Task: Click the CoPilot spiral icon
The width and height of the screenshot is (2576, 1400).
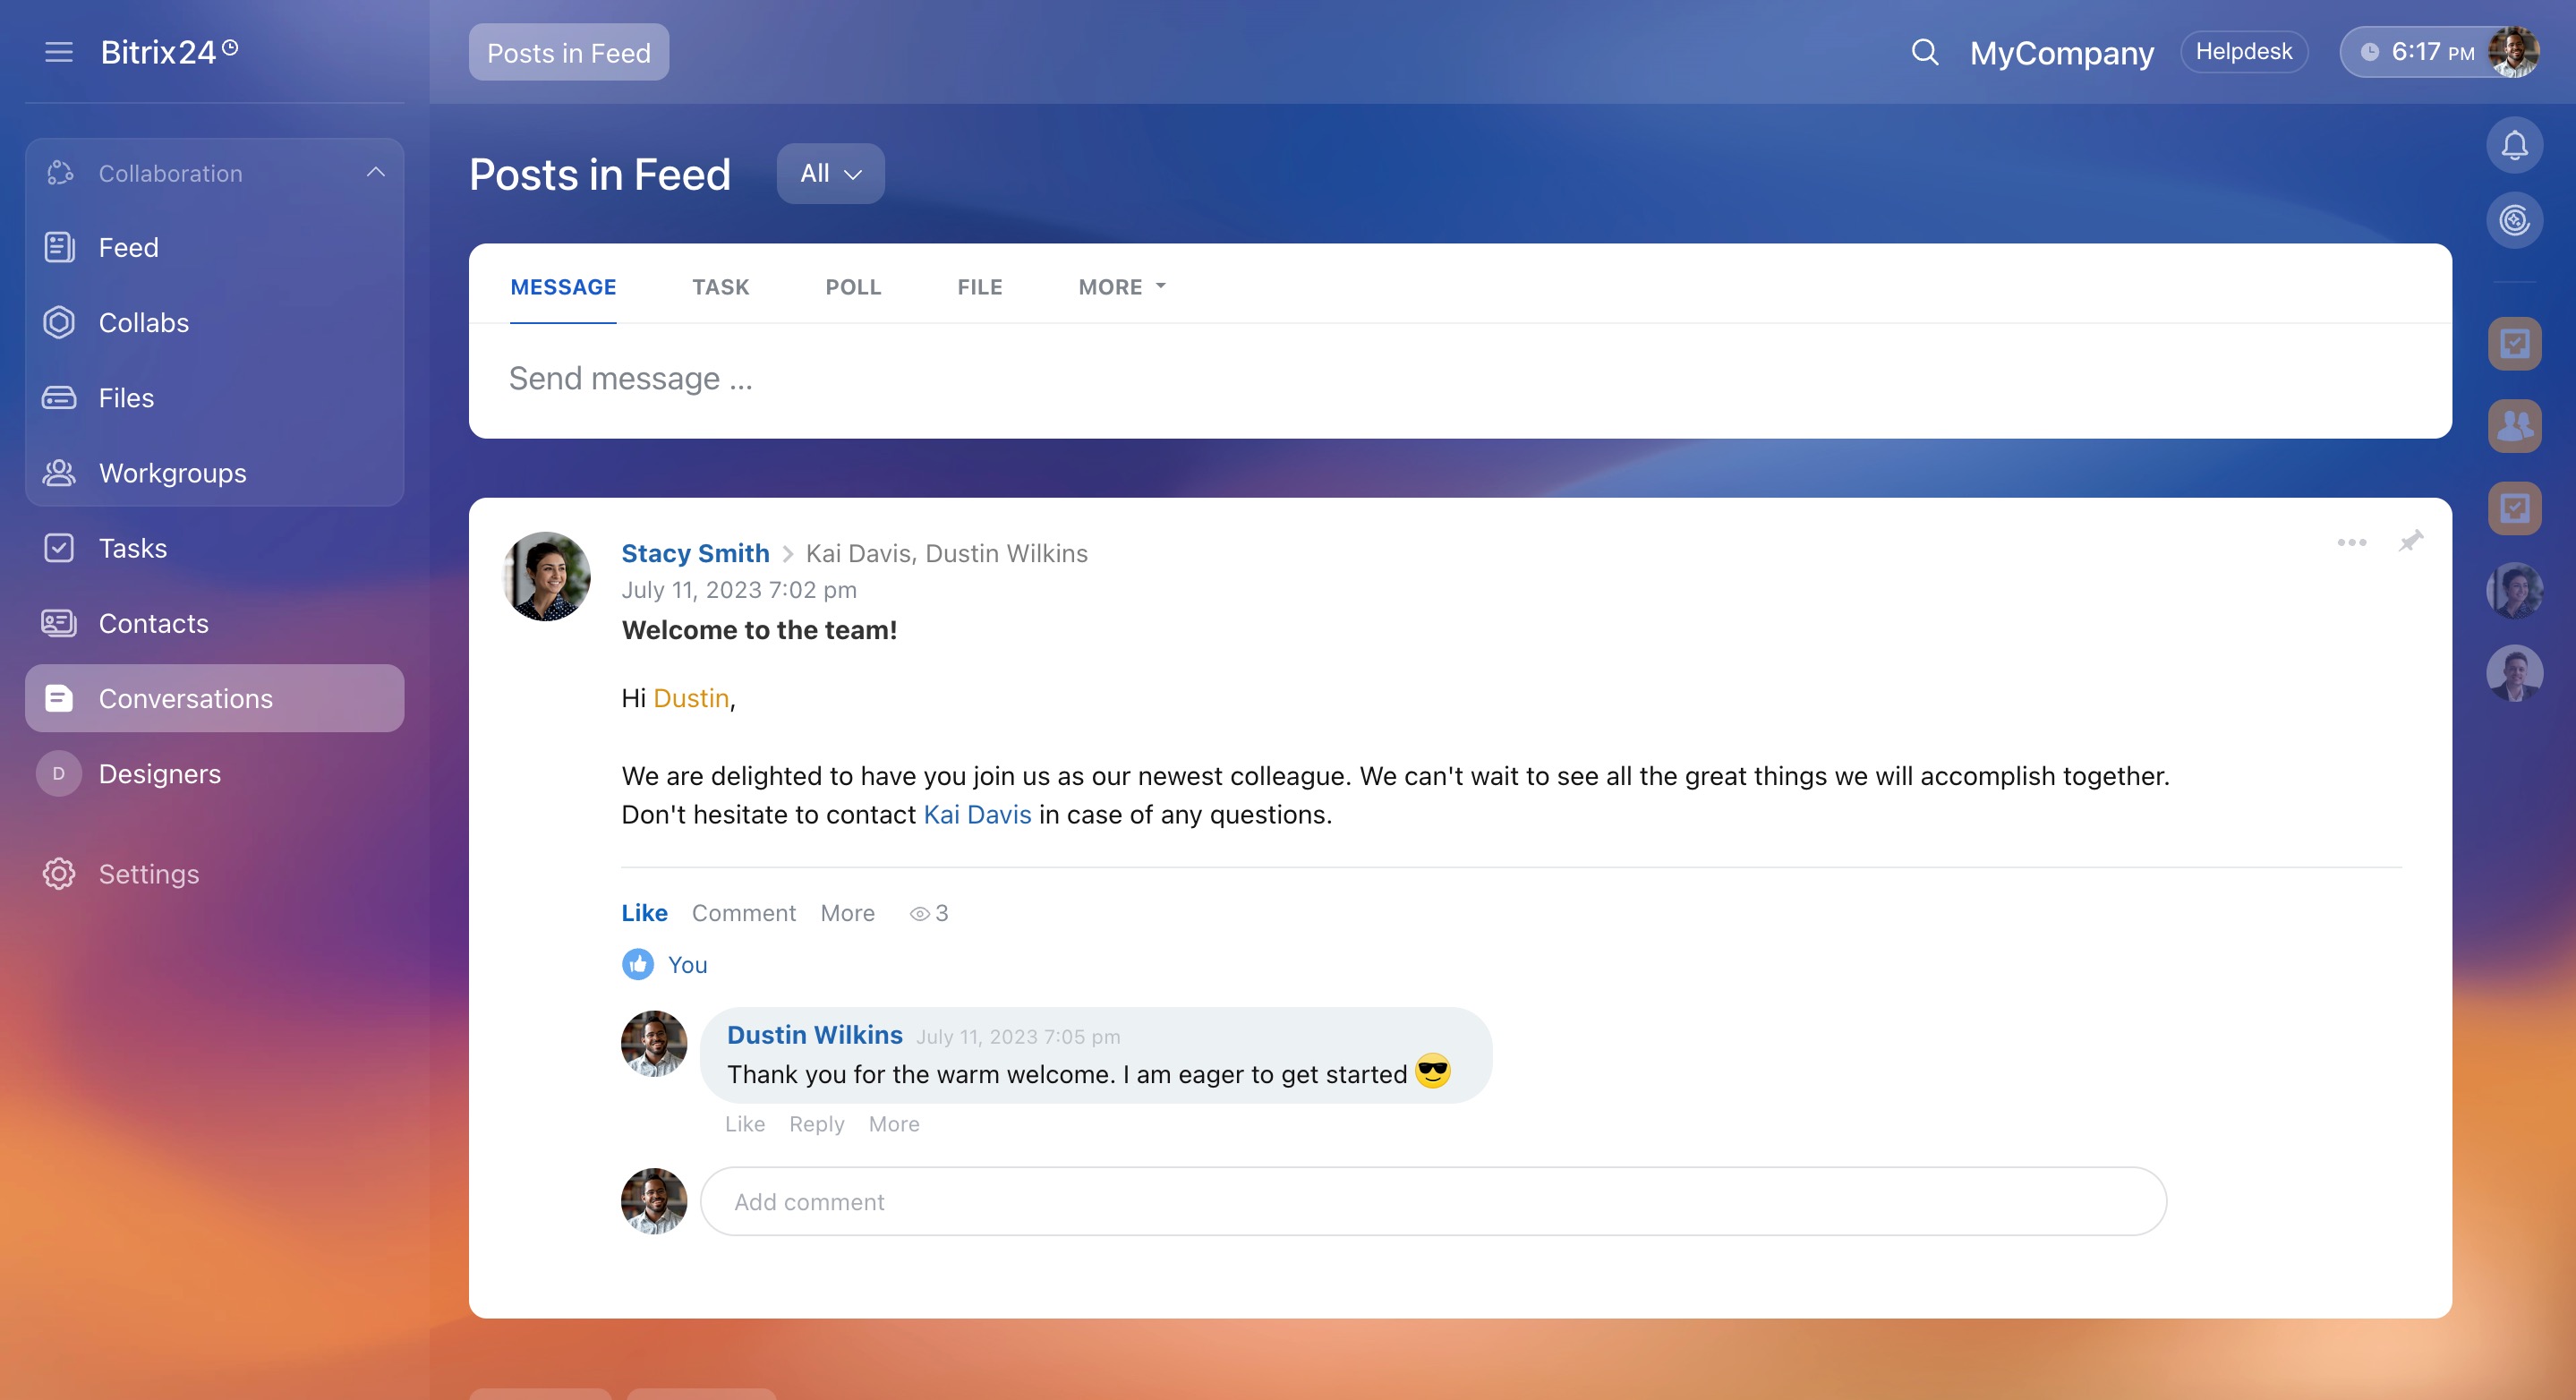Action: (2514, 220)
